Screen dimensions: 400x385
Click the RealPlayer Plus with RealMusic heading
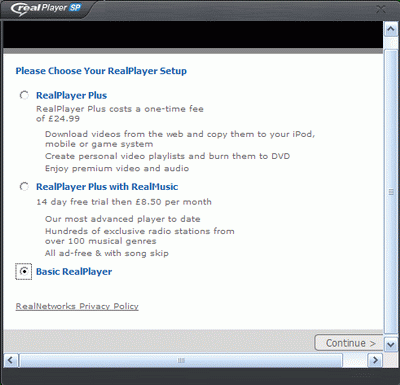click(107, 187)
